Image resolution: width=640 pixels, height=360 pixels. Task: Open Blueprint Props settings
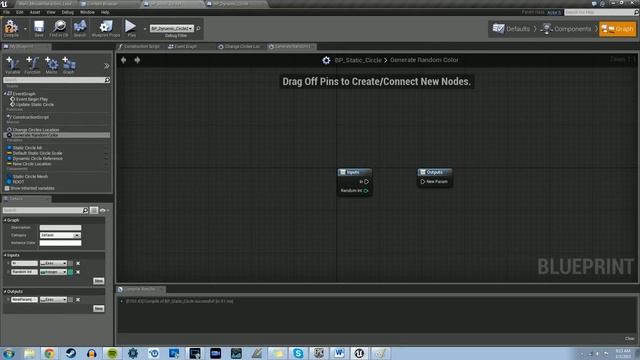106,29
